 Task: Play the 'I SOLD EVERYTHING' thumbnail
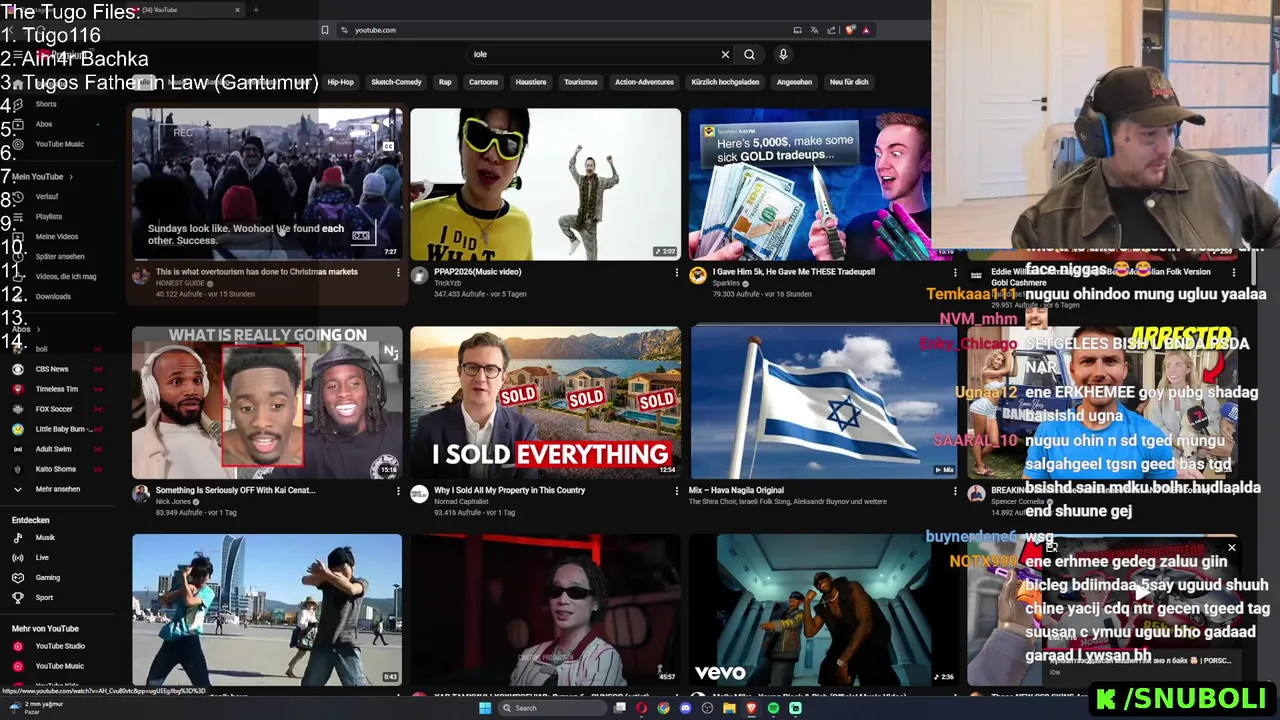pos(545,402)
